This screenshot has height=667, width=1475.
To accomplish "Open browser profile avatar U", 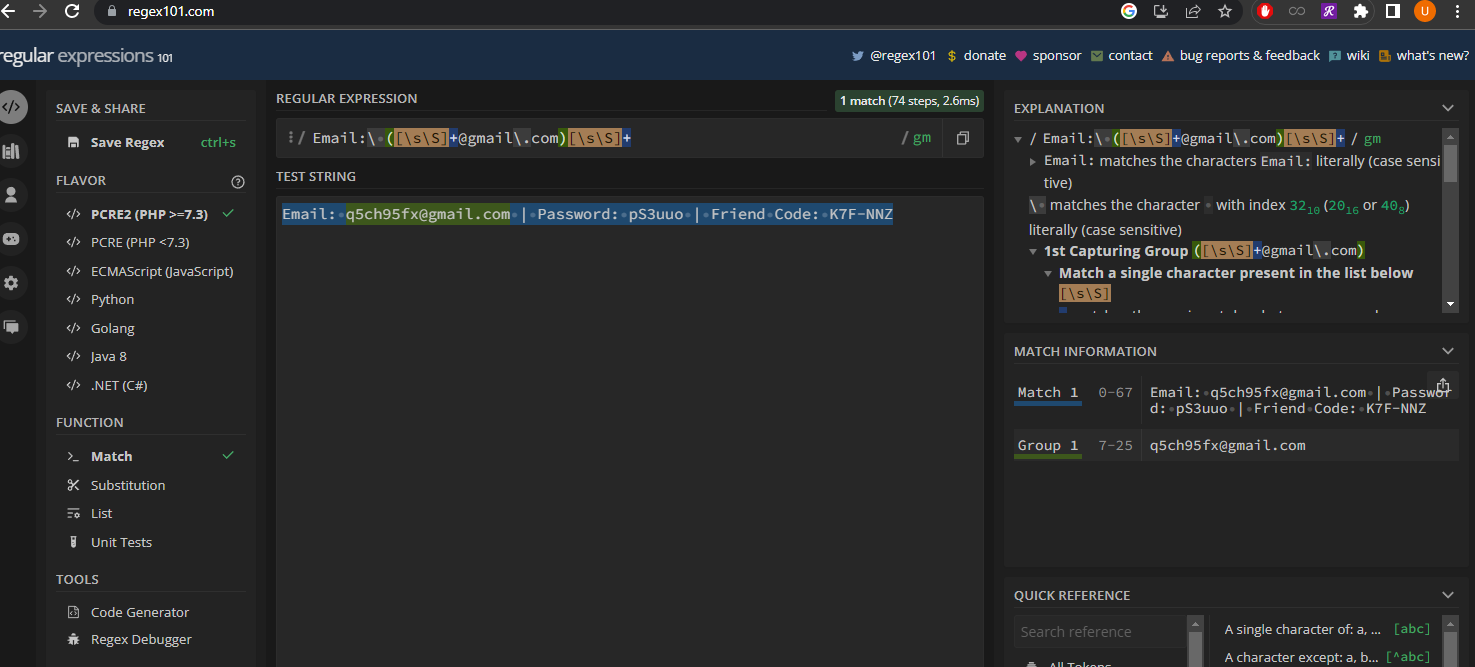I will [1424, 11].
